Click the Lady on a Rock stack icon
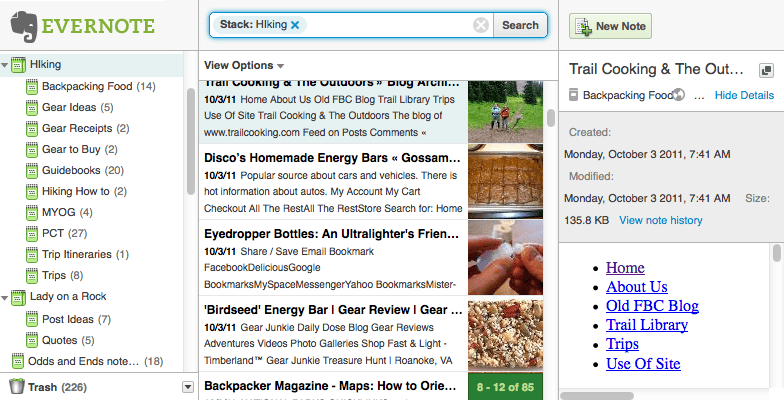The width and height of the screenshot is (784, 400). [x=18, y=298]
